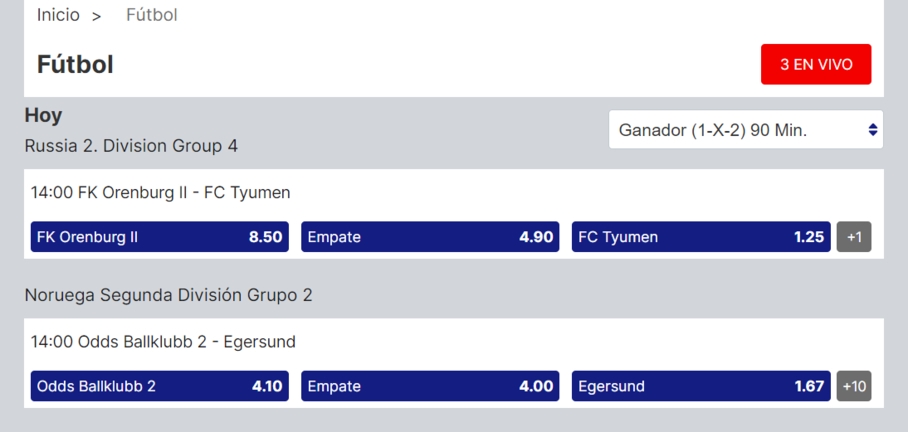Bet on FK Orenburg II at 8.50

(x=159, y=237)
